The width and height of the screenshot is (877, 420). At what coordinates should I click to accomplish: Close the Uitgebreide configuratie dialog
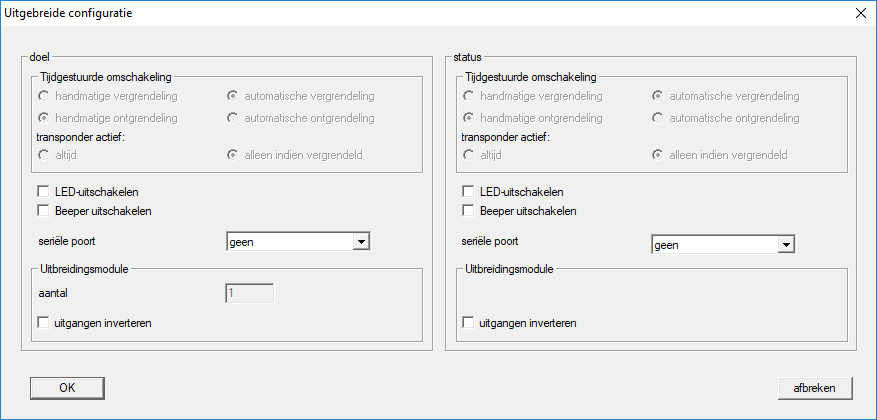pos(860,13)
